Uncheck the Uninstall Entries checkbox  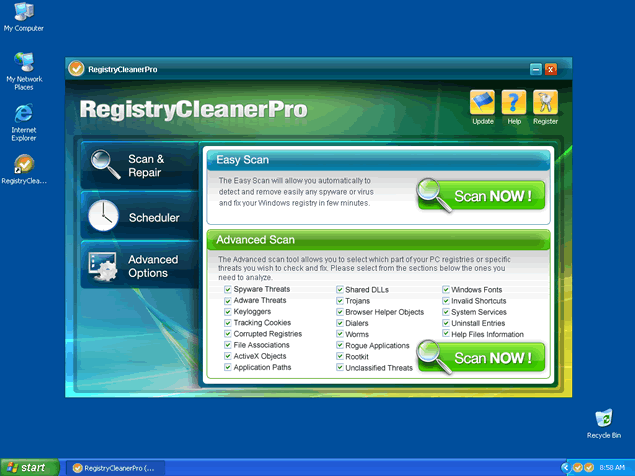446,323
